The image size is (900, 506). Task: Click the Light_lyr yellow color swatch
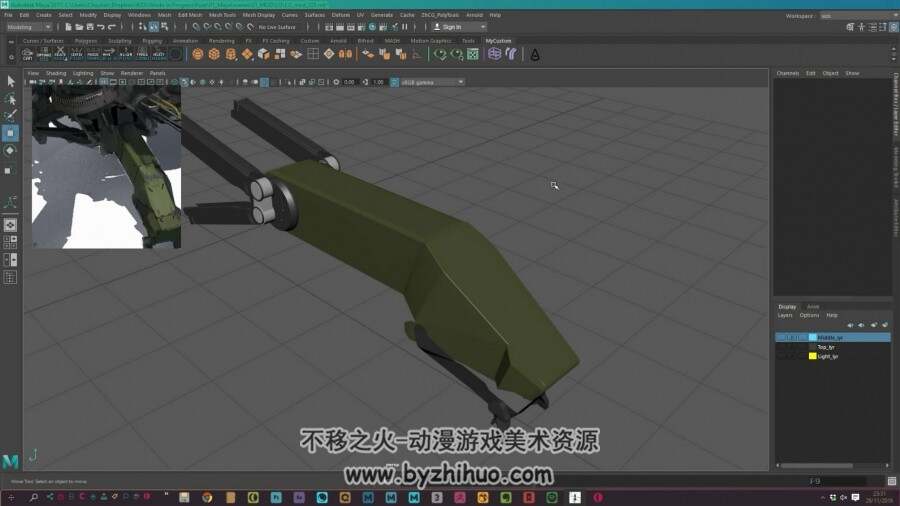[813, 356]
